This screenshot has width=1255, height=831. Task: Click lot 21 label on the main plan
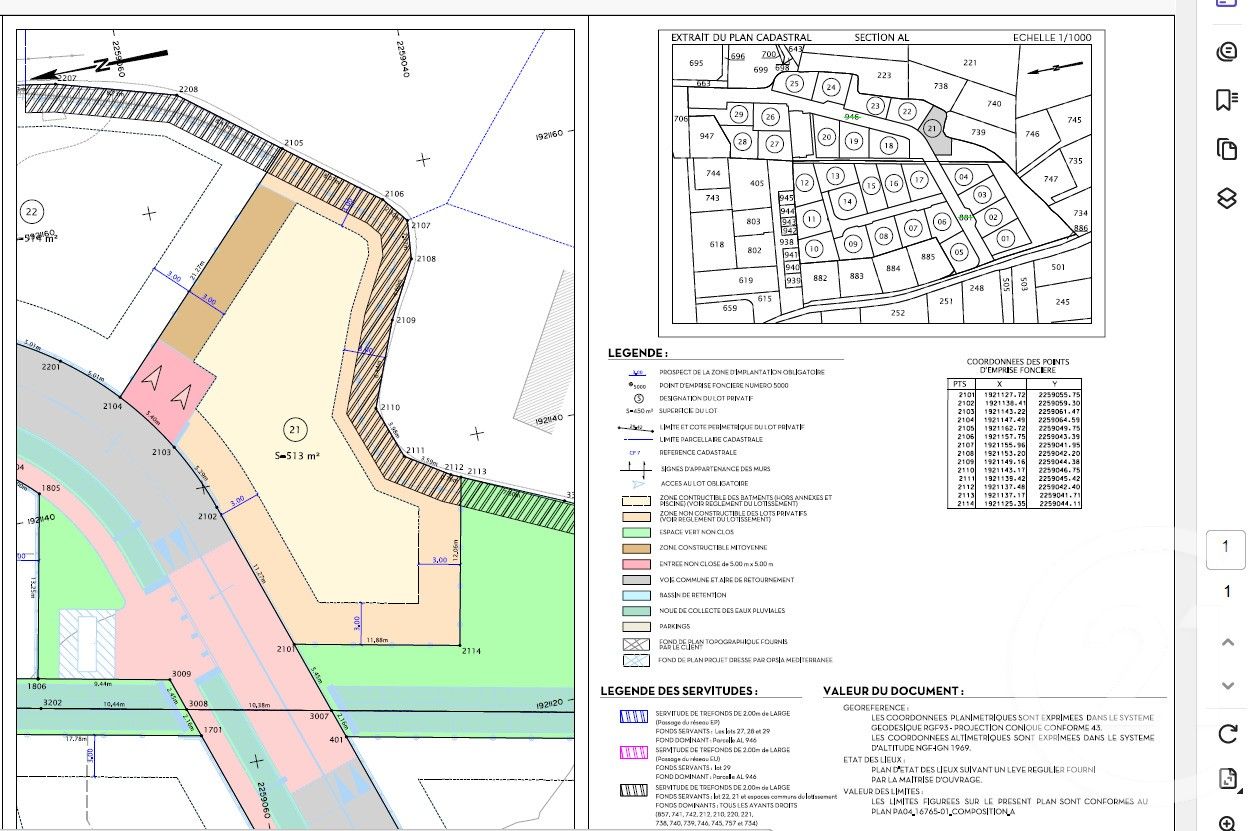[293, 430]
